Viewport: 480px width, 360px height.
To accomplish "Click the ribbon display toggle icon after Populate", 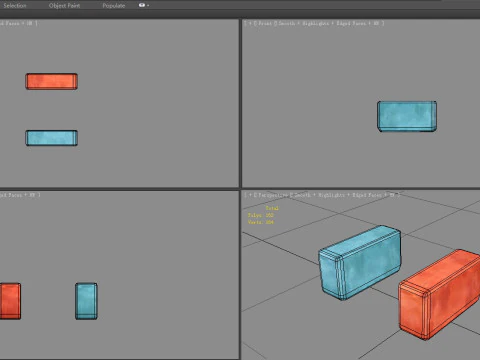I will click(x=142, y=5).
